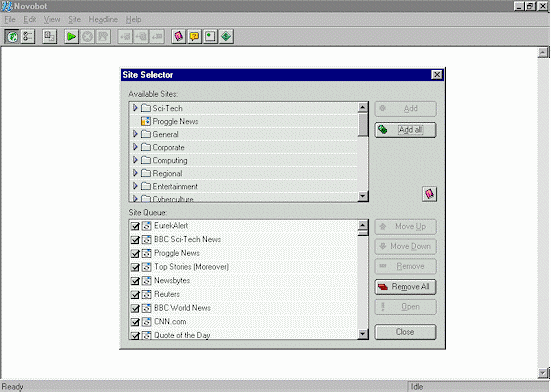The height and width of the screenshot is (392, 551).
Task: Click the green play arrow toolbar icon
Action: [x=71, y=36]
